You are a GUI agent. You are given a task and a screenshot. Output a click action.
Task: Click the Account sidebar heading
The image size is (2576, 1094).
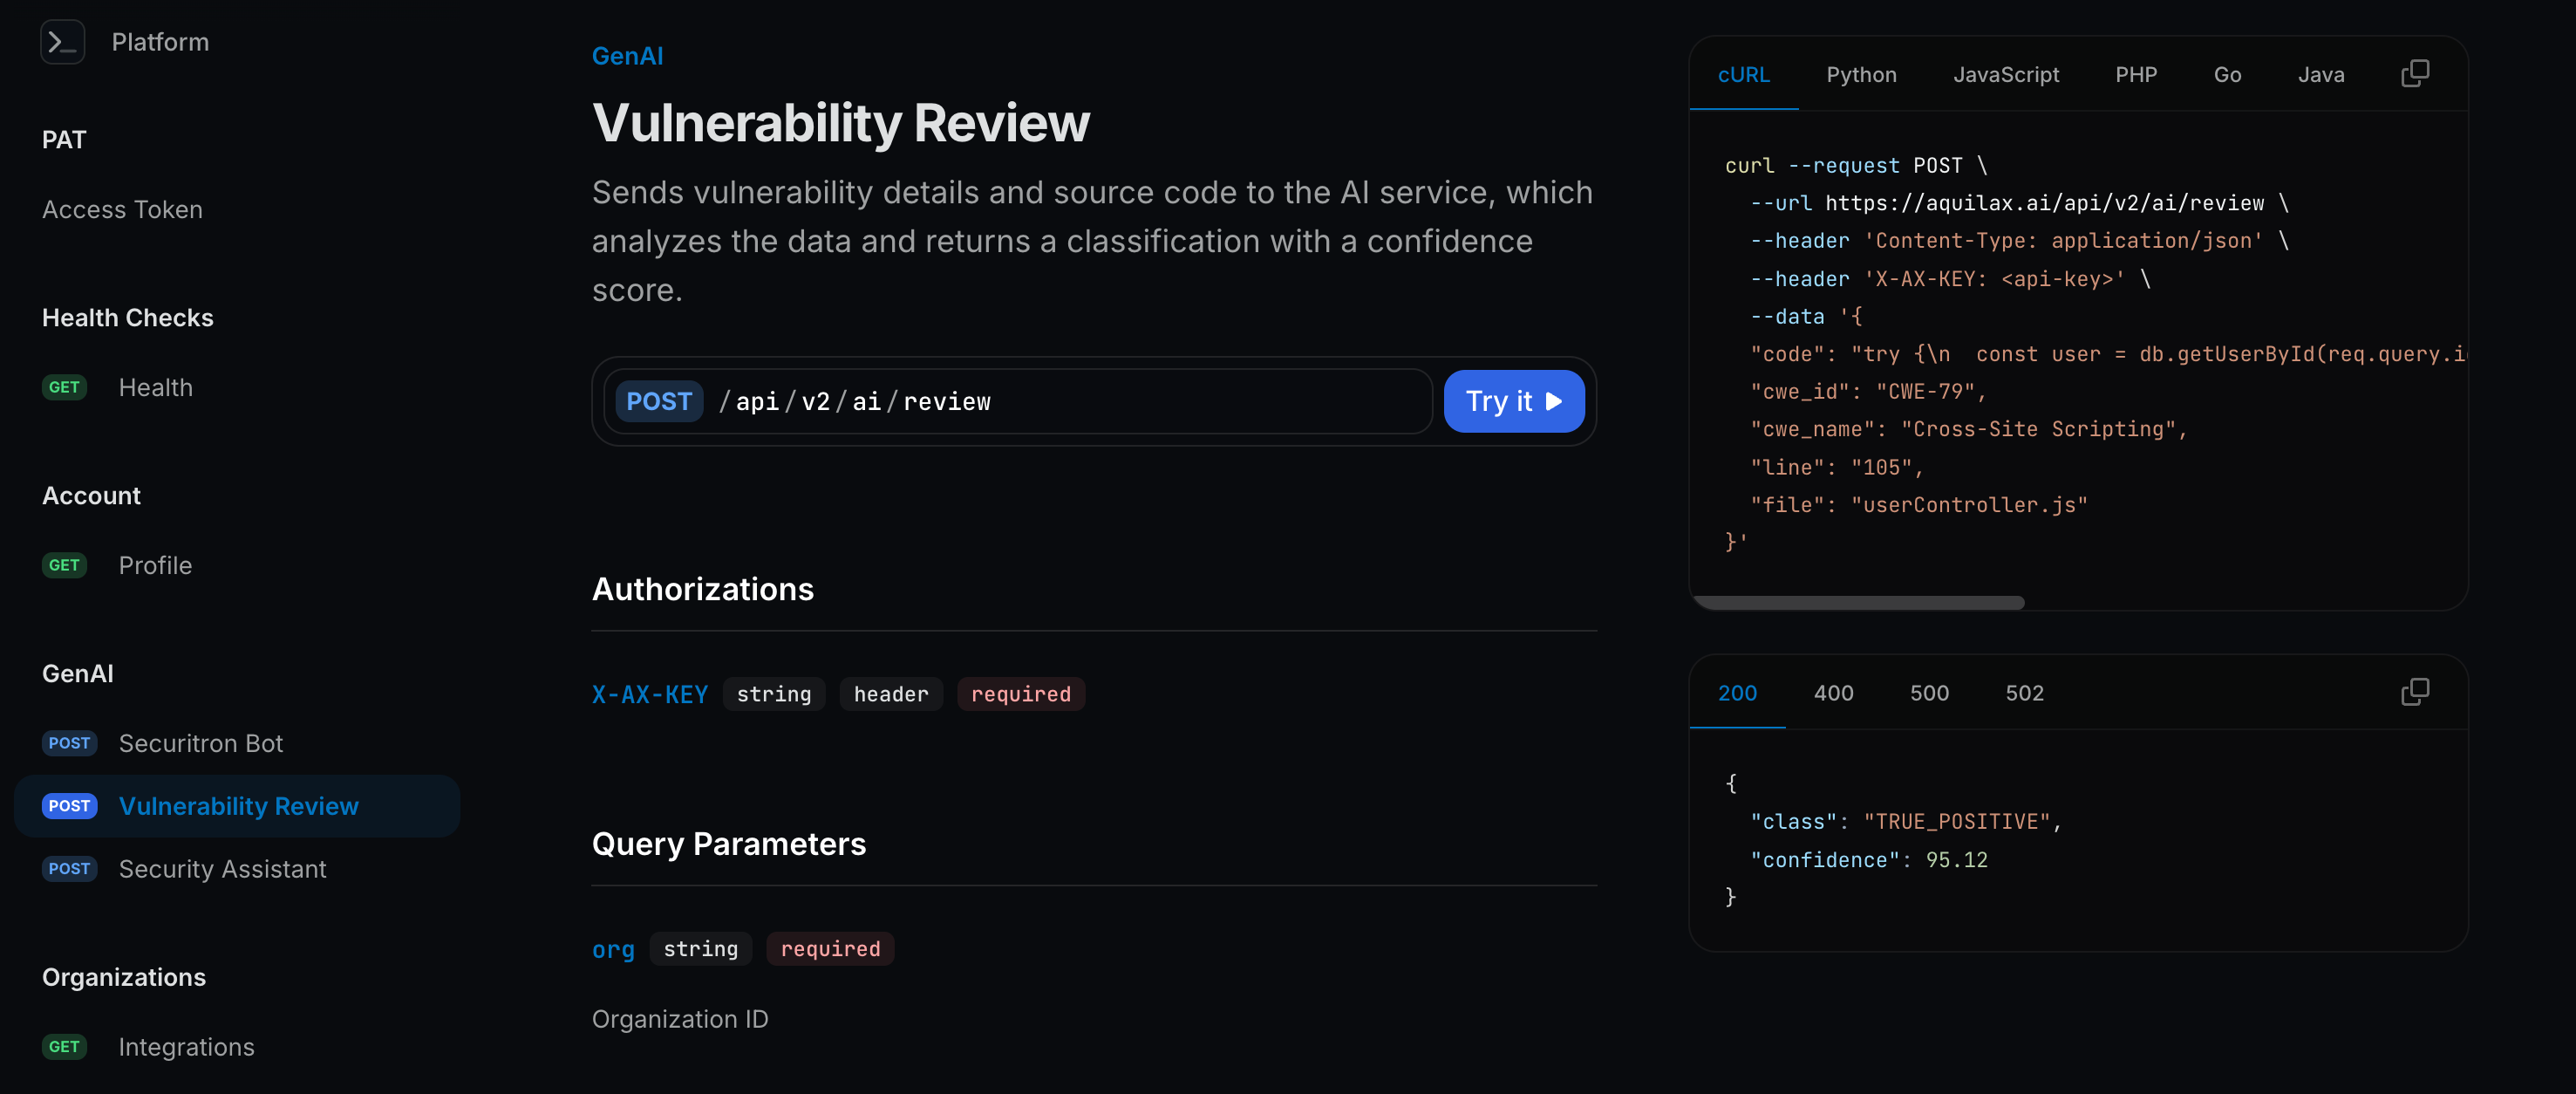(x=91, y=495)
